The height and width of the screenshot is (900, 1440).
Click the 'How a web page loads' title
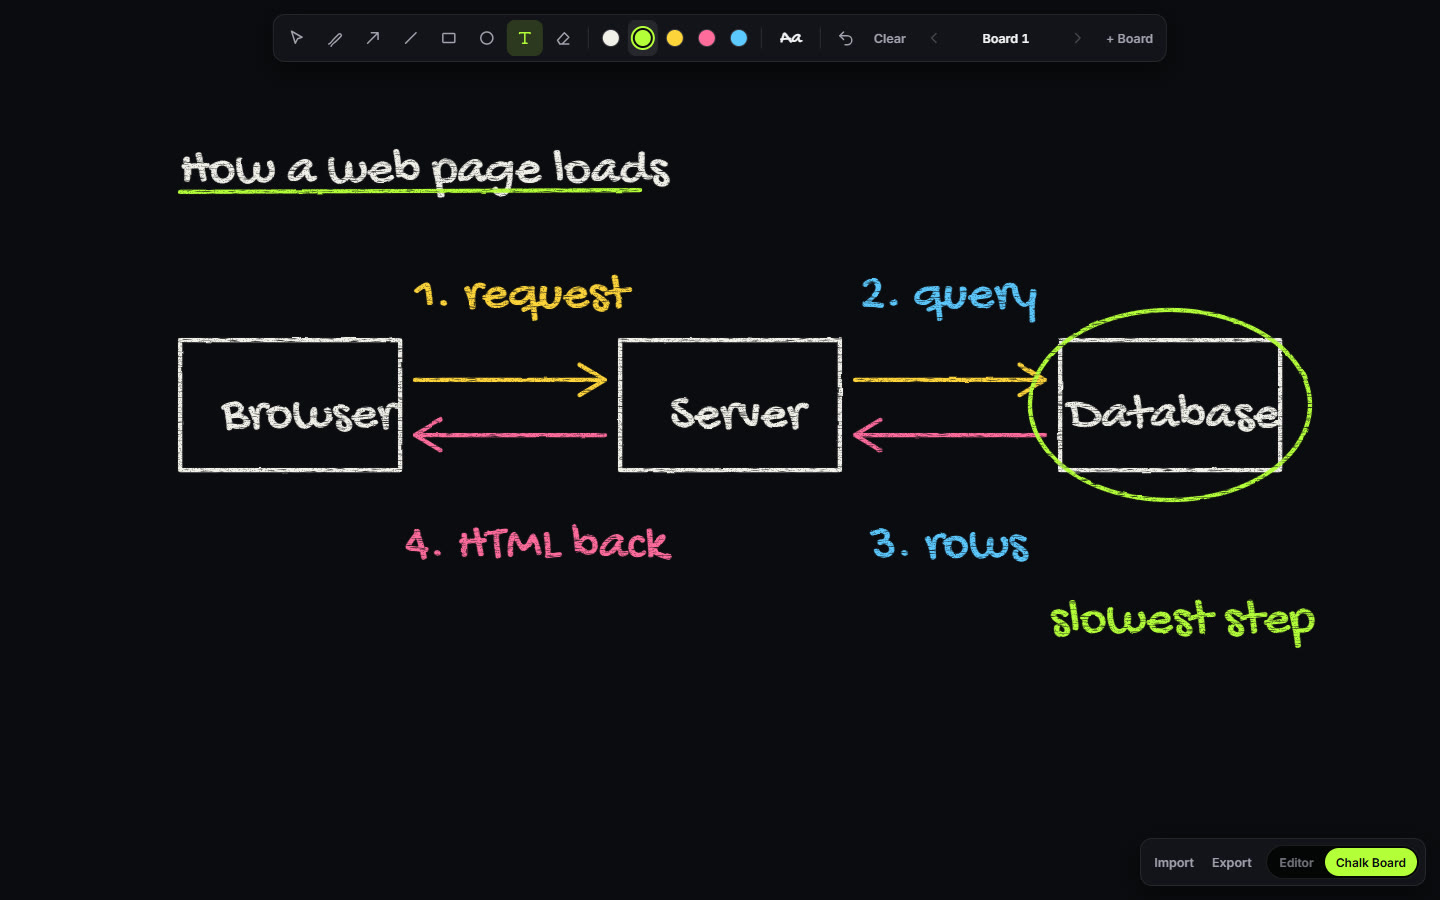point(425,170)
